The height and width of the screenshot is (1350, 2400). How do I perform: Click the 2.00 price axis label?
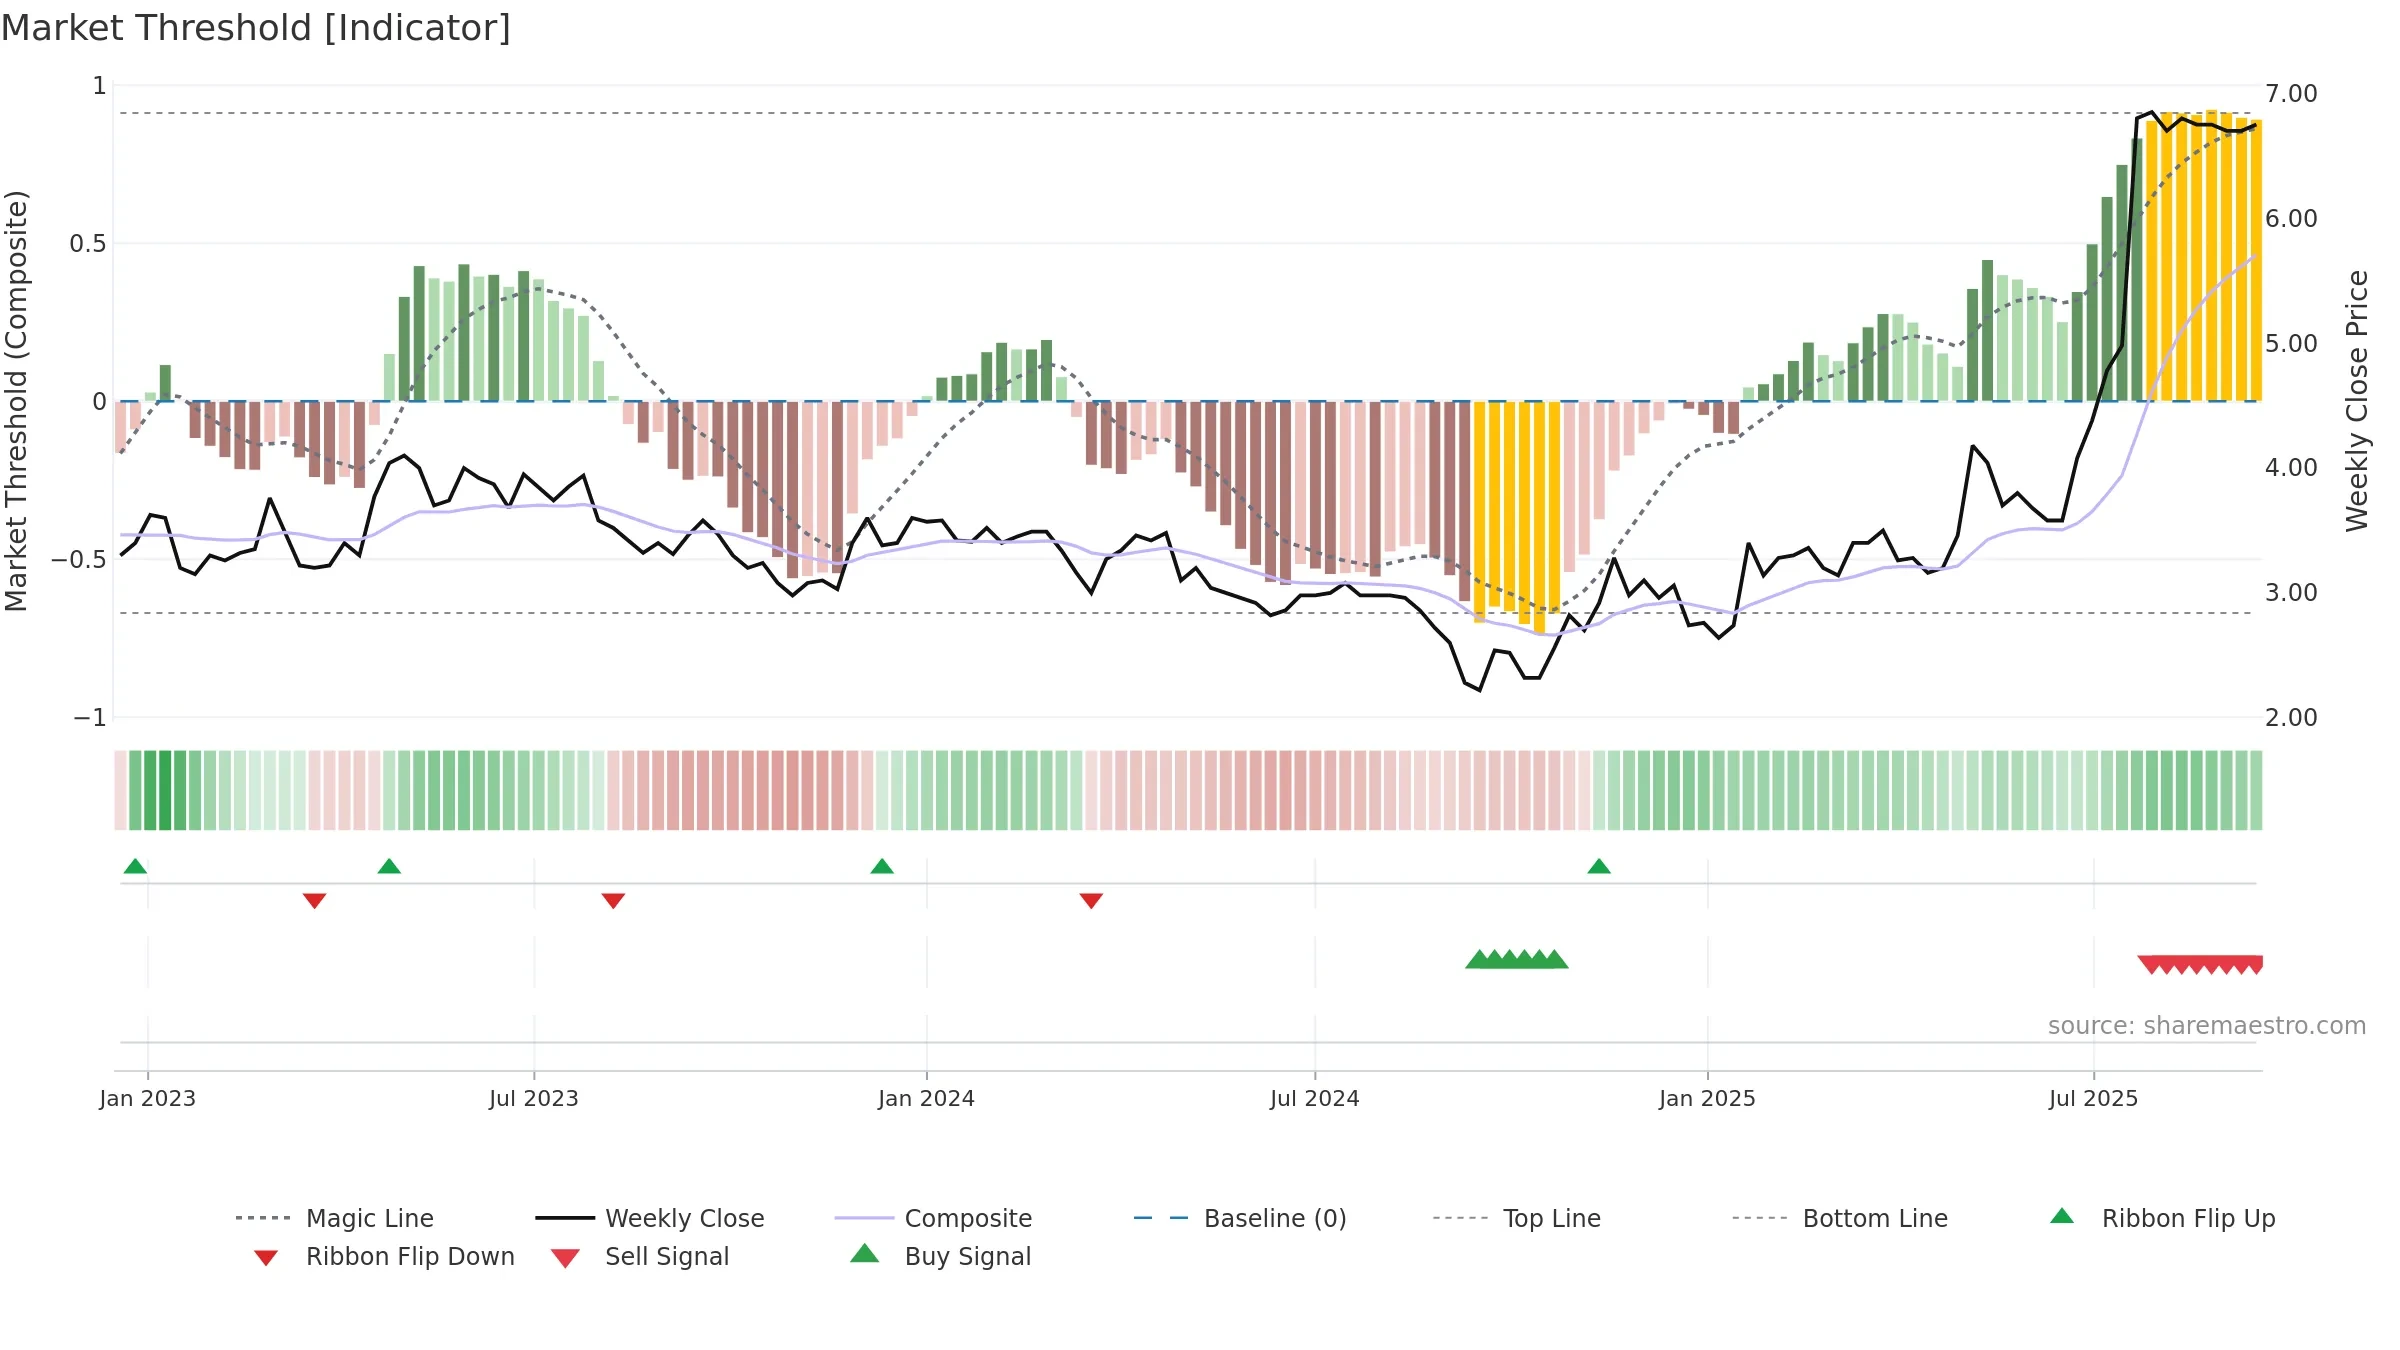(2291, 718)
